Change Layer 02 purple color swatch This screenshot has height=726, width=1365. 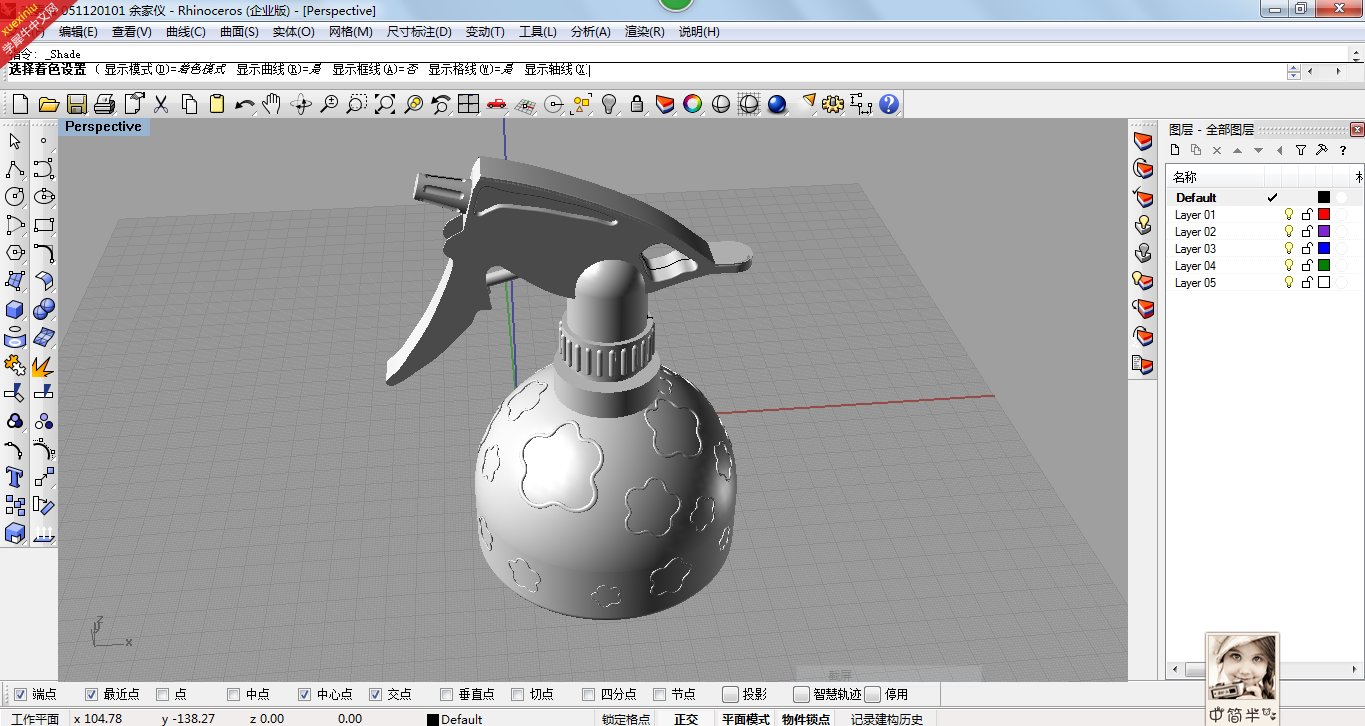coord(1324,231)
